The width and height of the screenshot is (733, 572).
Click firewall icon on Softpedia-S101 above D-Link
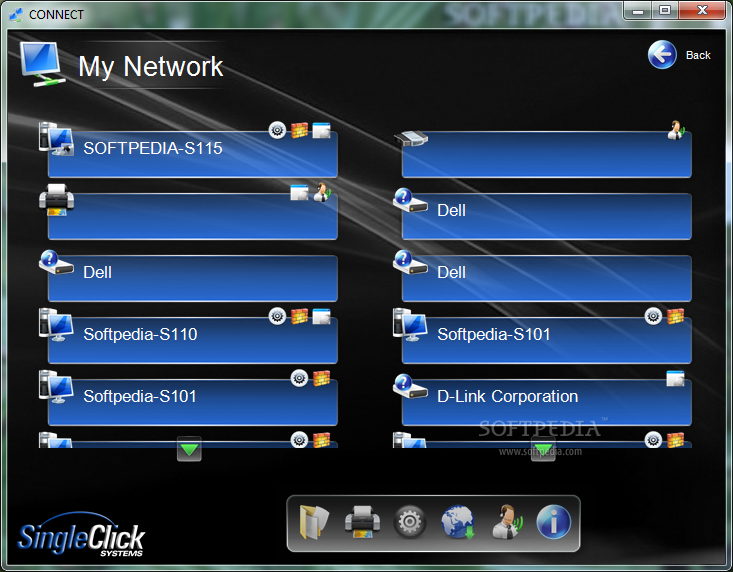click(676, 316)
